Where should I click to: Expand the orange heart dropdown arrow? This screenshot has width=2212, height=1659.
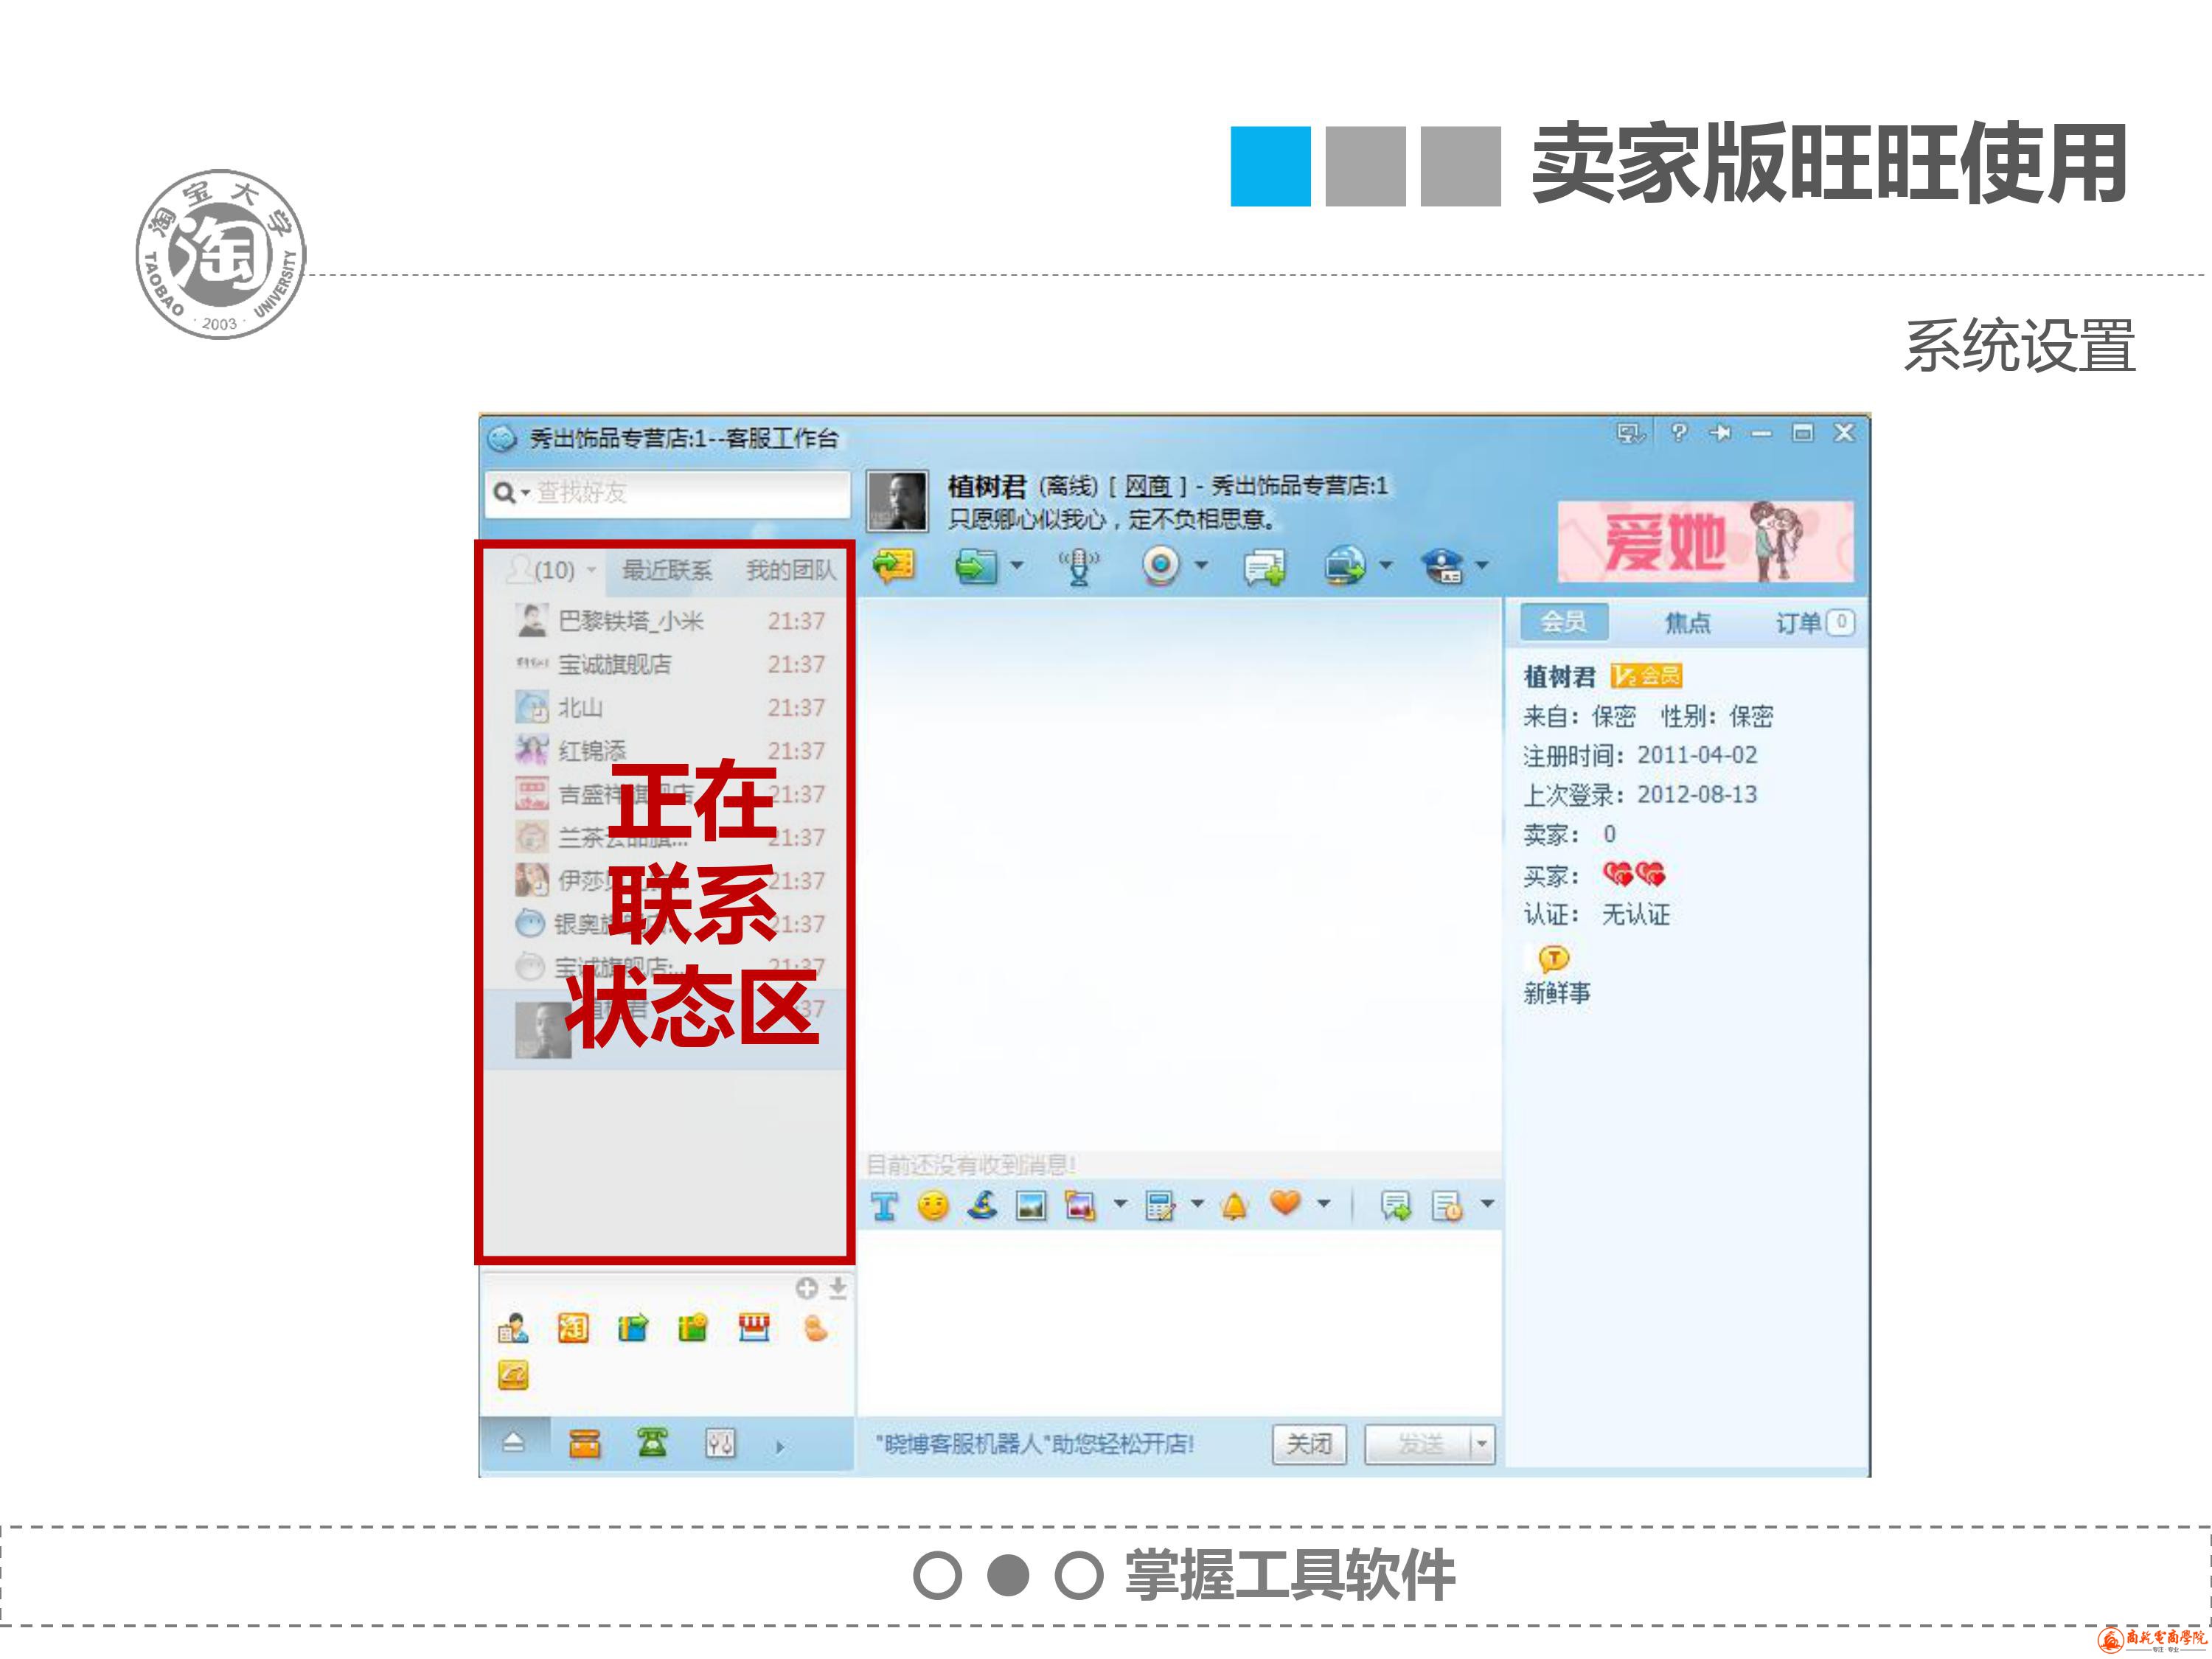tap(1323, 1204)
